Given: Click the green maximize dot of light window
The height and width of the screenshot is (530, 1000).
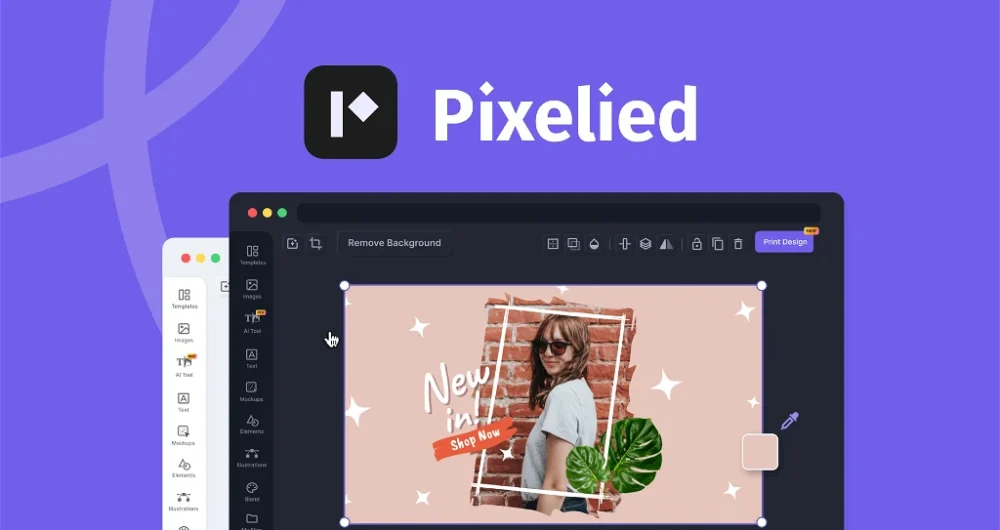Looking at the screenshot, I should pyautogui.click(x=216, y=258).
